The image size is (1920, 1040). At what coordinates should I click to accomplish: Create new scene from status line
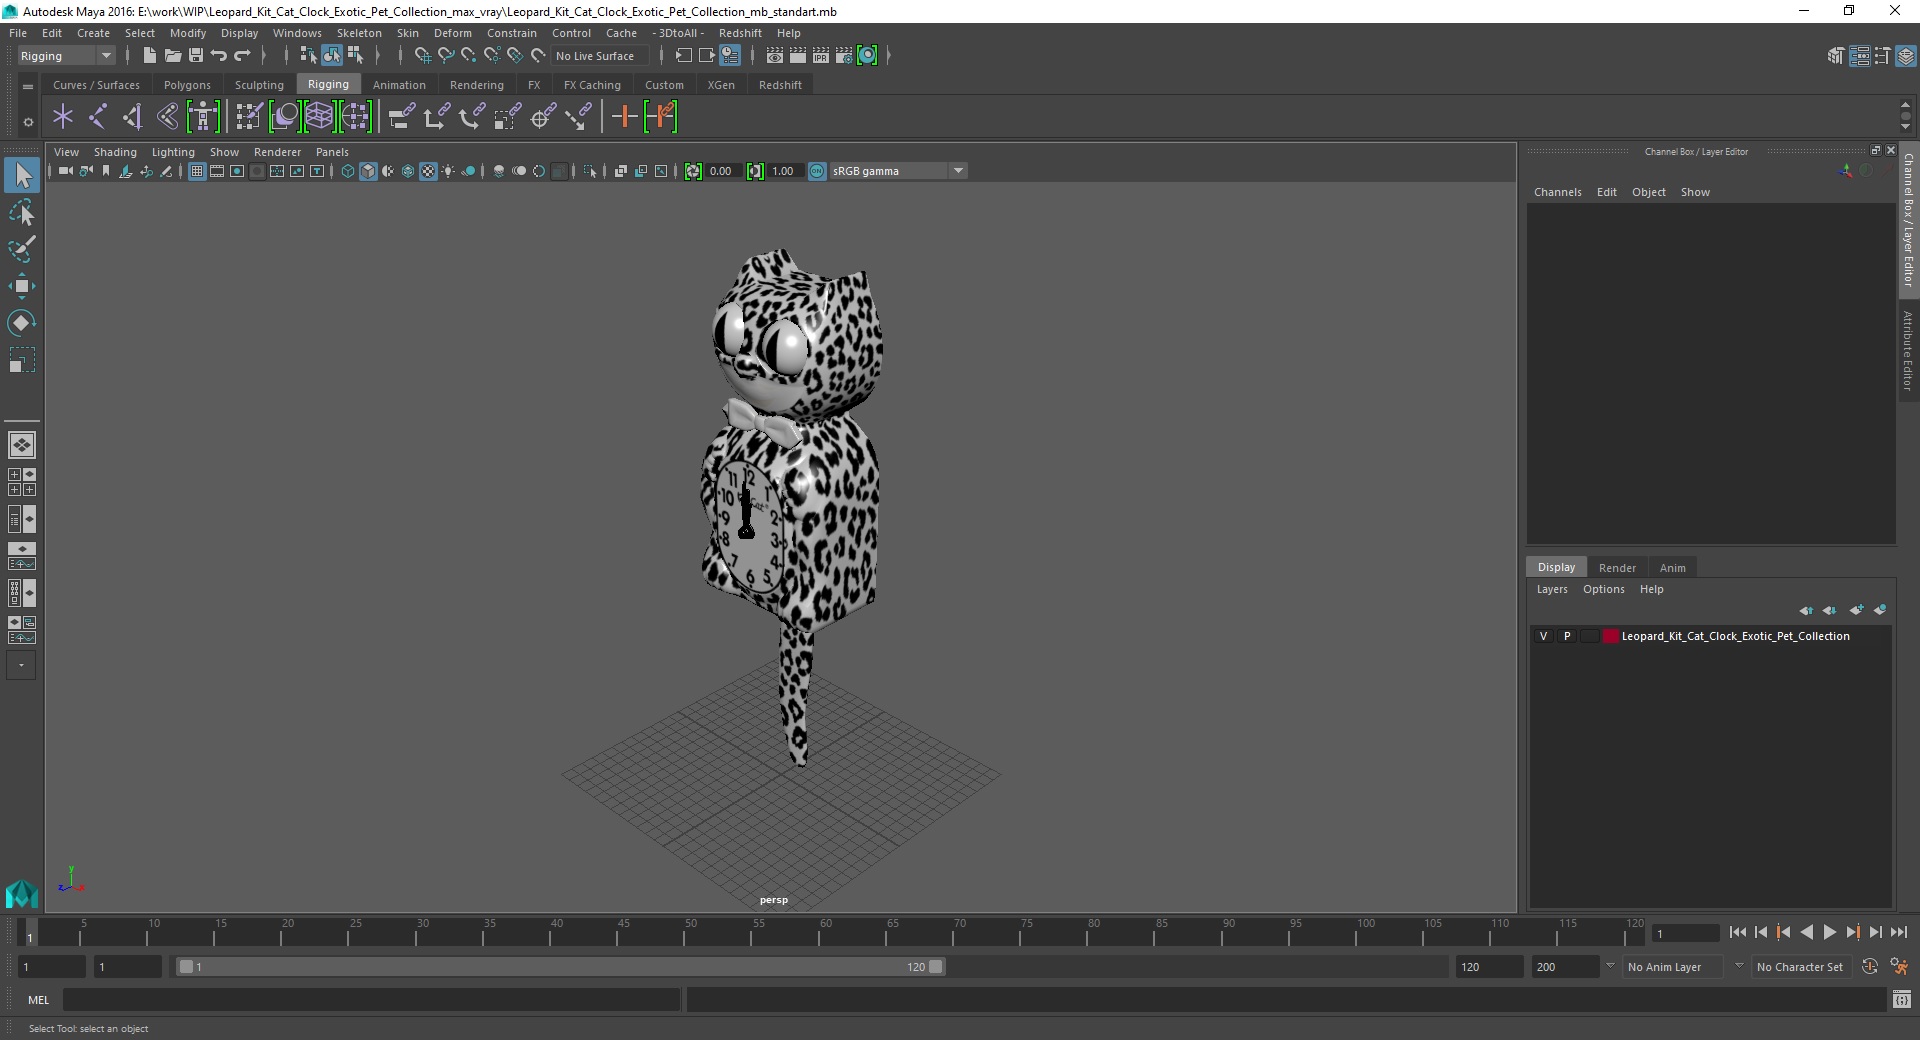(x=149, y=56)
